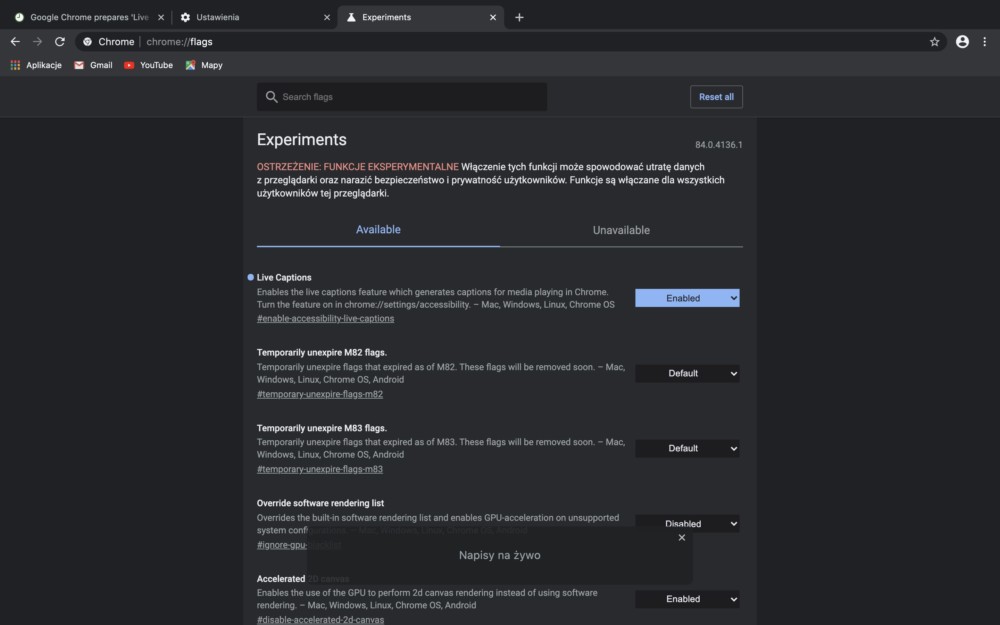This screenshot has width=1000, height=625.
Task: Open the Gmail bookmark
Action: [x=93, y=65]
